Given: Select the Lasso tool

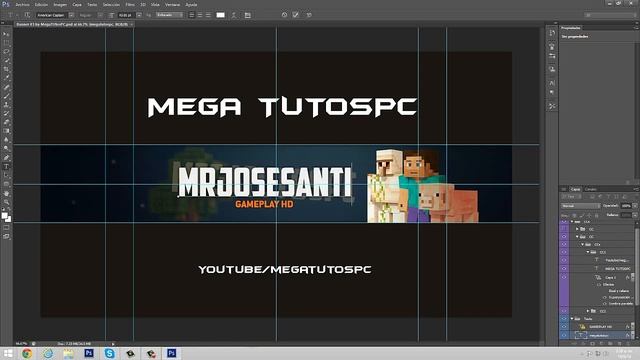Looking at the screenshot, I should click(6, 52).
